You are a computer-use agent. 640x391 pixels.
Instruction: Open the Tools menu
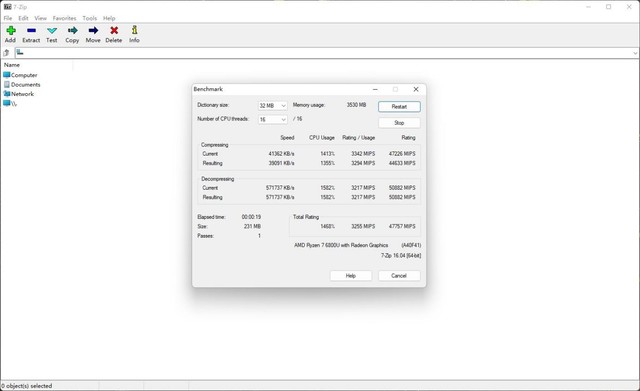(x=89, y=18)
